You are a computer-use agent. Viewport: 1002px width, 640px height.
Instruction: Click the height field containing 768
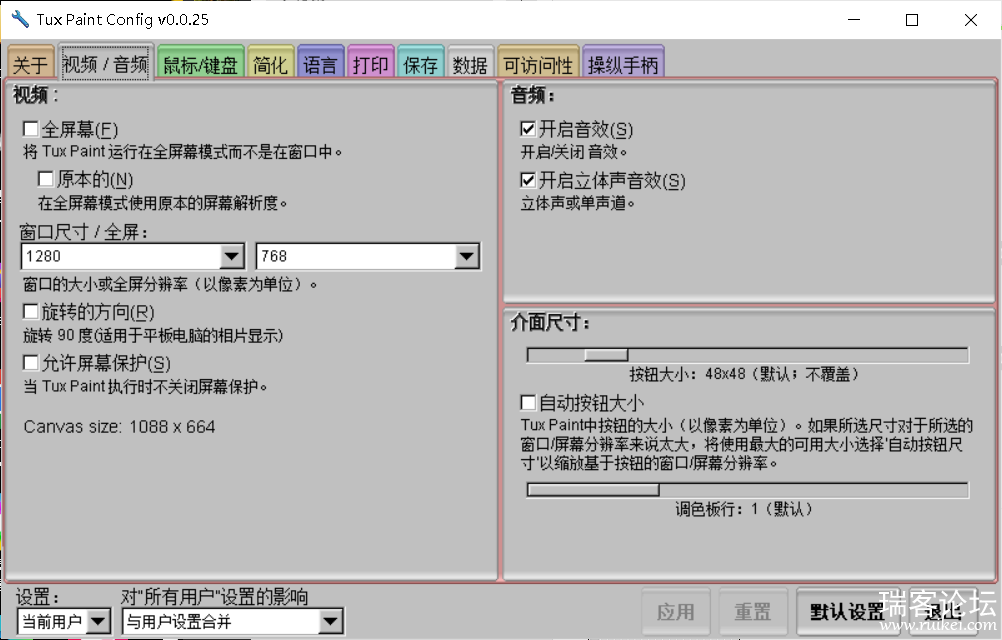click(x=356, y=256)
